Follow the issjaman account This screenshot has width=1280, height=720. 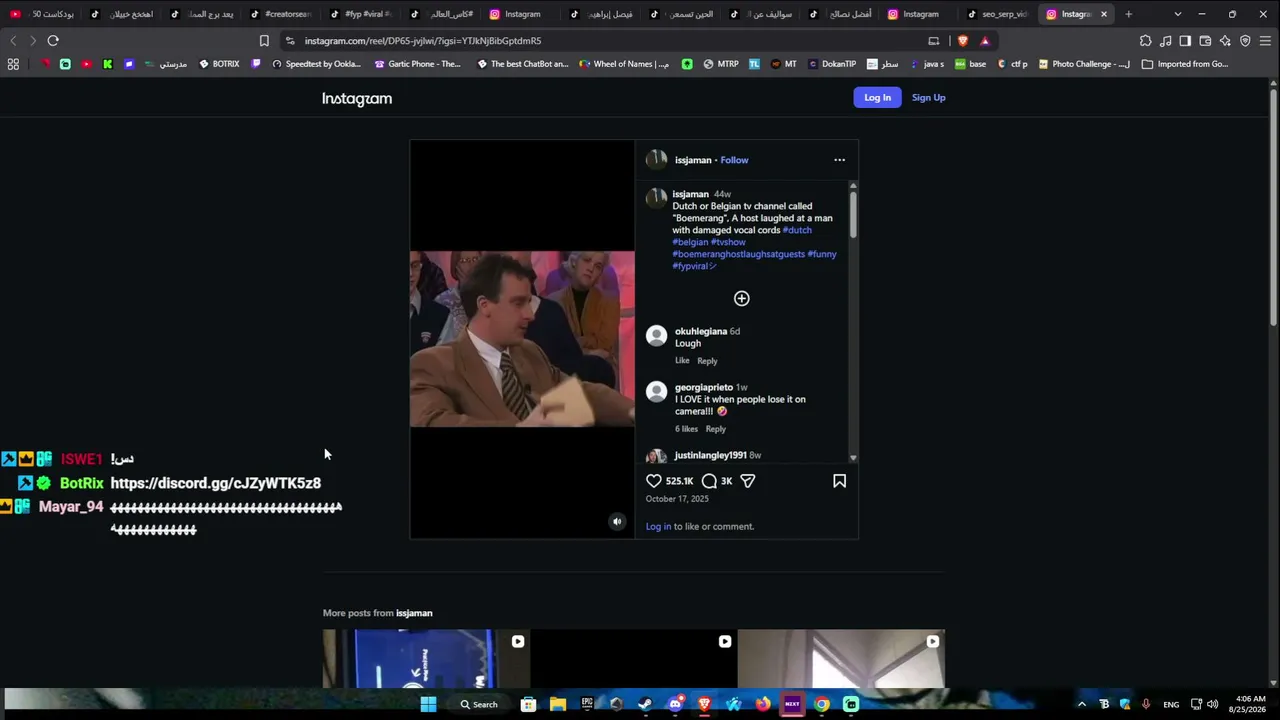point(734,160)
